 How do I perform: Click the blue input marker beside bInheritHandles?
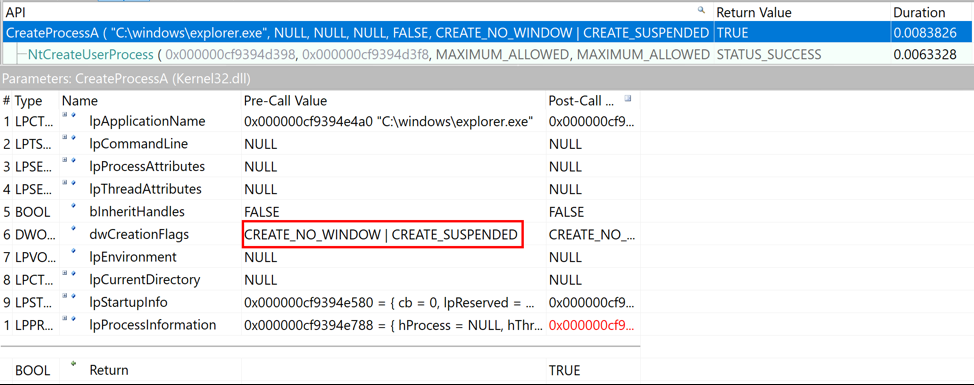tap(73, 206)
